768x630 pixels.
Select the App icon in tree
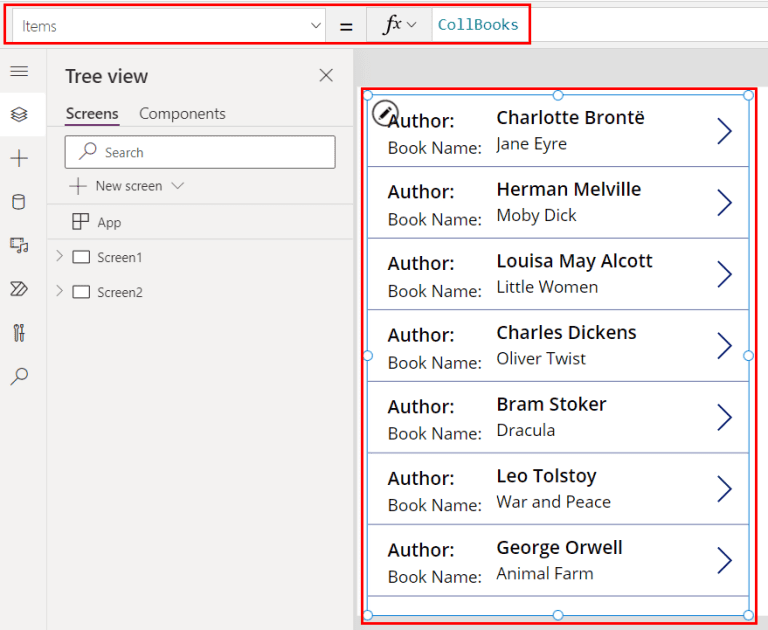point(80,221)
